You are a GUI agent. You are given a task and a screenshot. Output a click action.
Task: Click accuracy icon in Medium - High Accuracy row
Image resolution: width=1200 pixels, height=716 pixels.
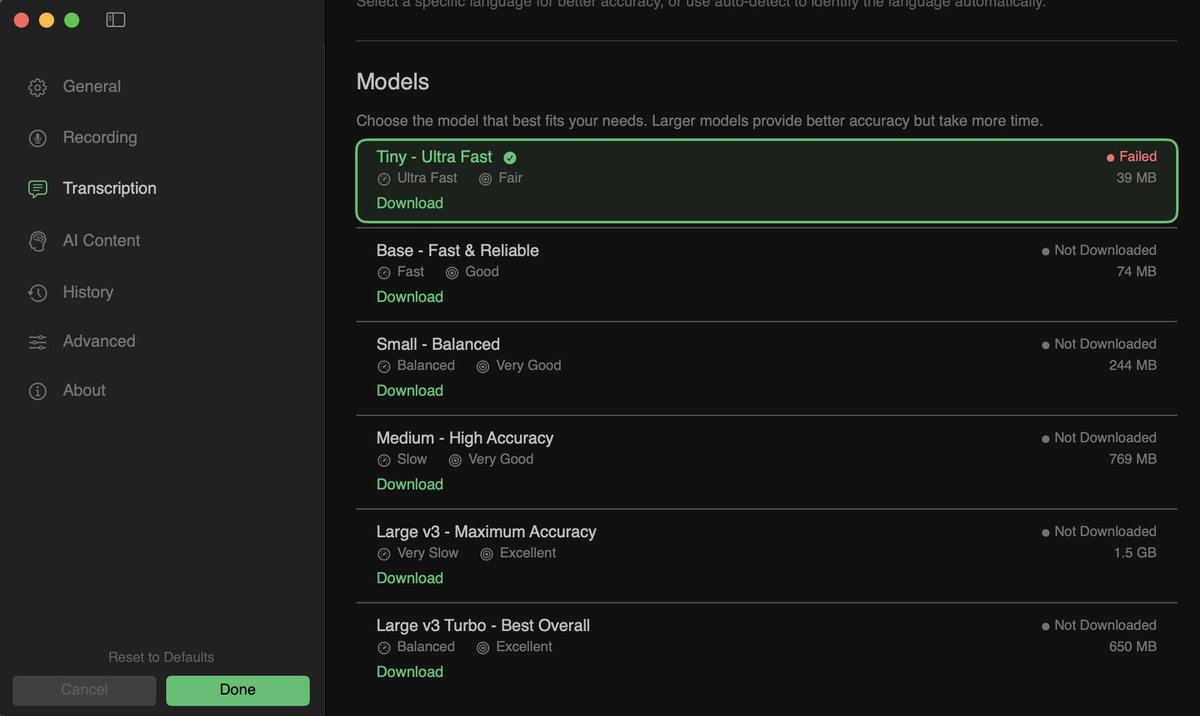click(455, 461)
